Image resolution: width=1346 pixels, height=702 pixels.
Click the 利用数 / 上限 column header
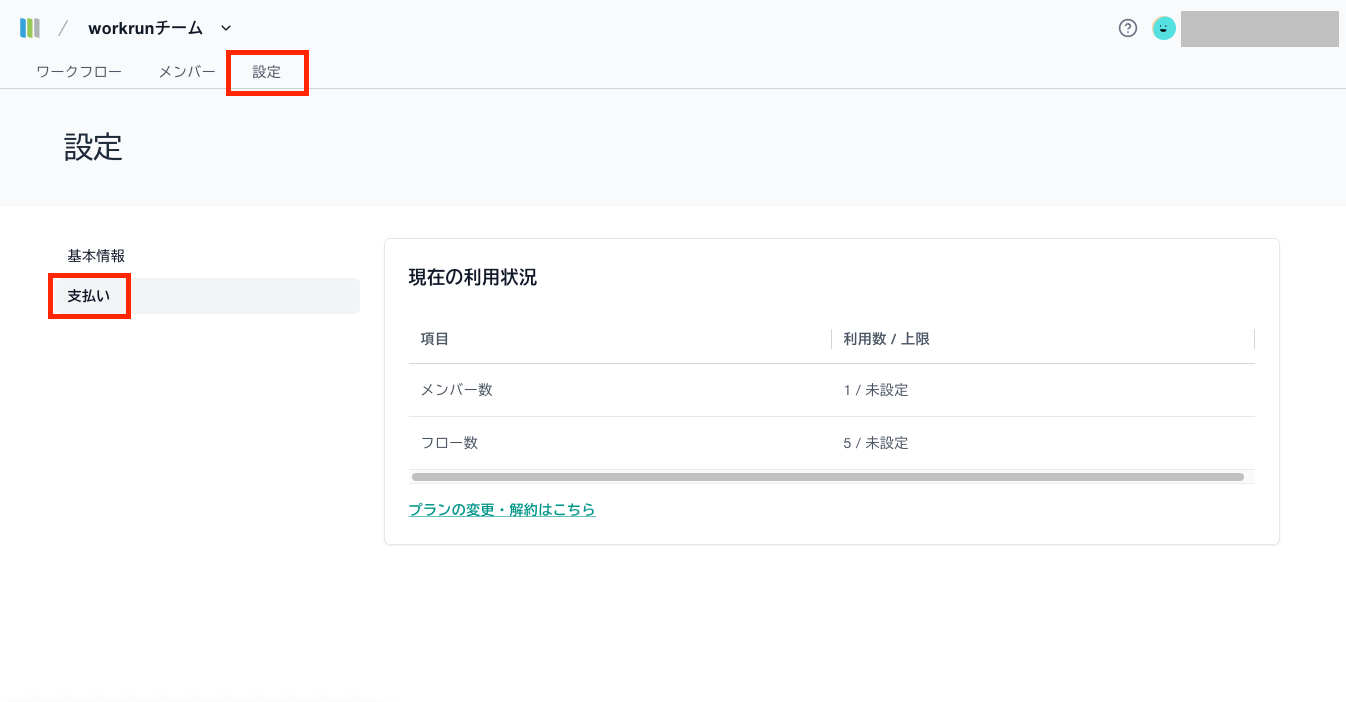point(886,339)
